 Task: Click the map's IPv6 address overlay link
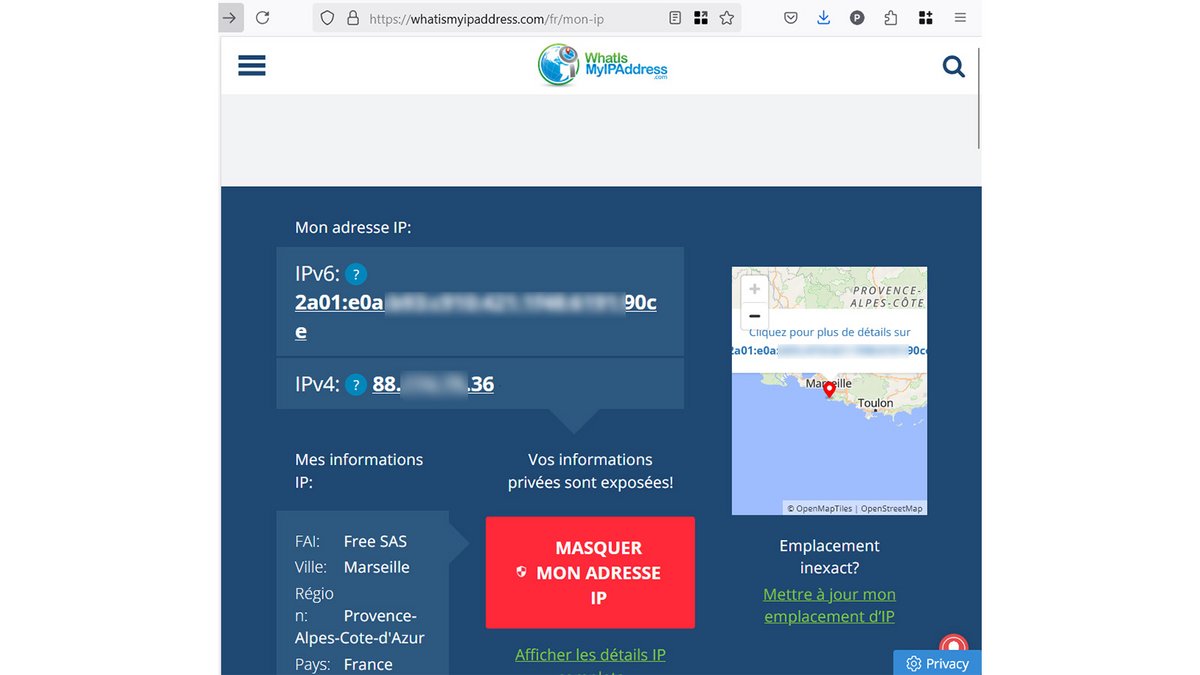coord(829,351)
